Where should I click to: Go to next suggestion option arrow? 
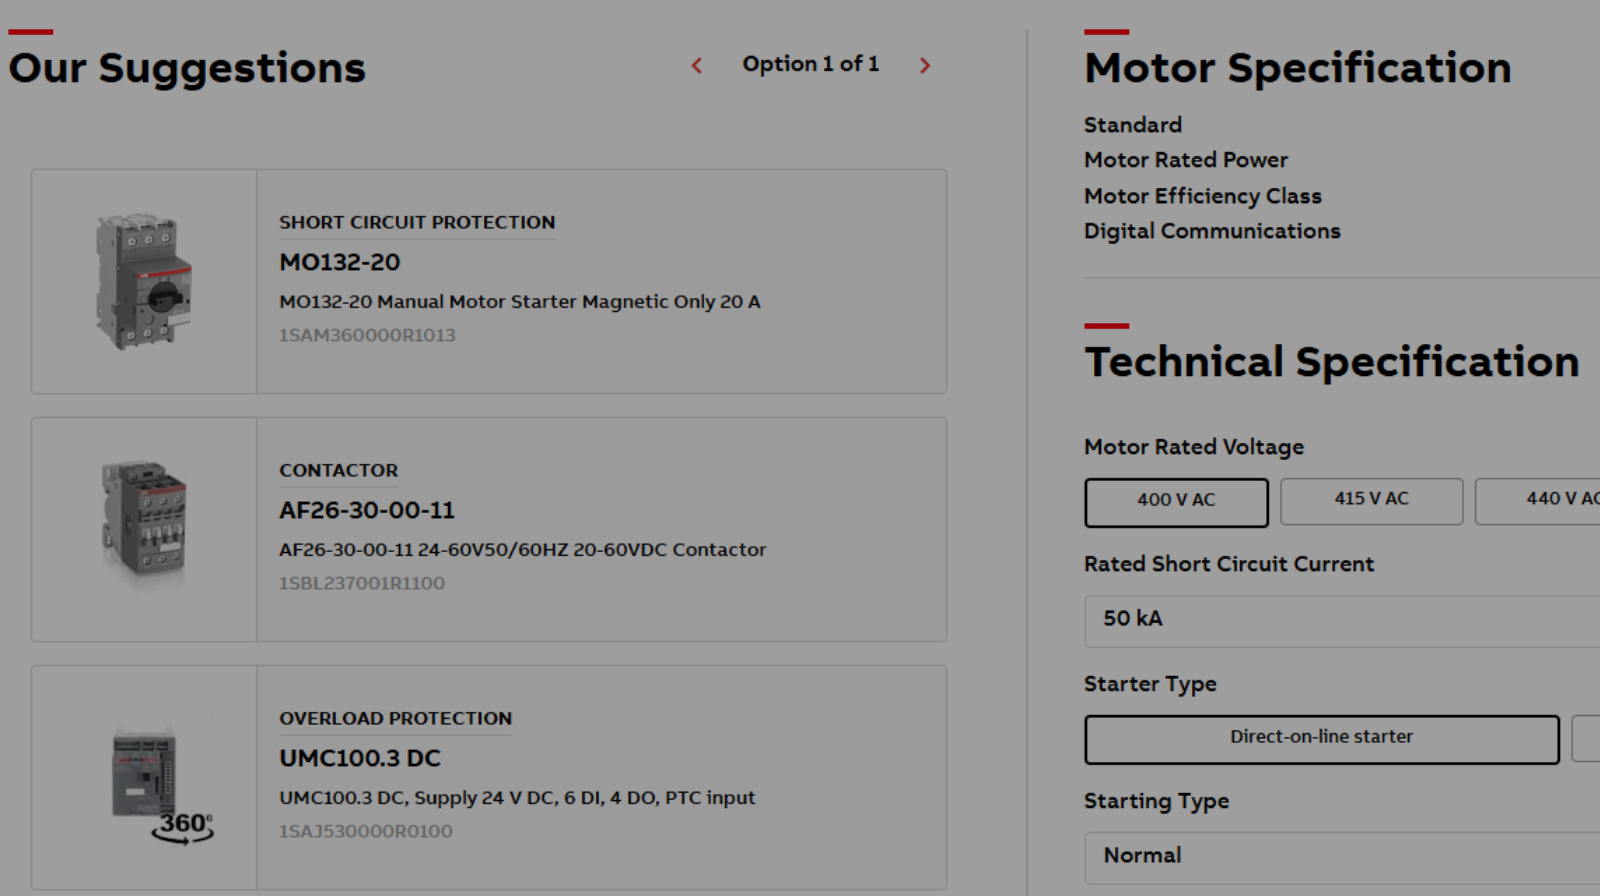(925, 66)
